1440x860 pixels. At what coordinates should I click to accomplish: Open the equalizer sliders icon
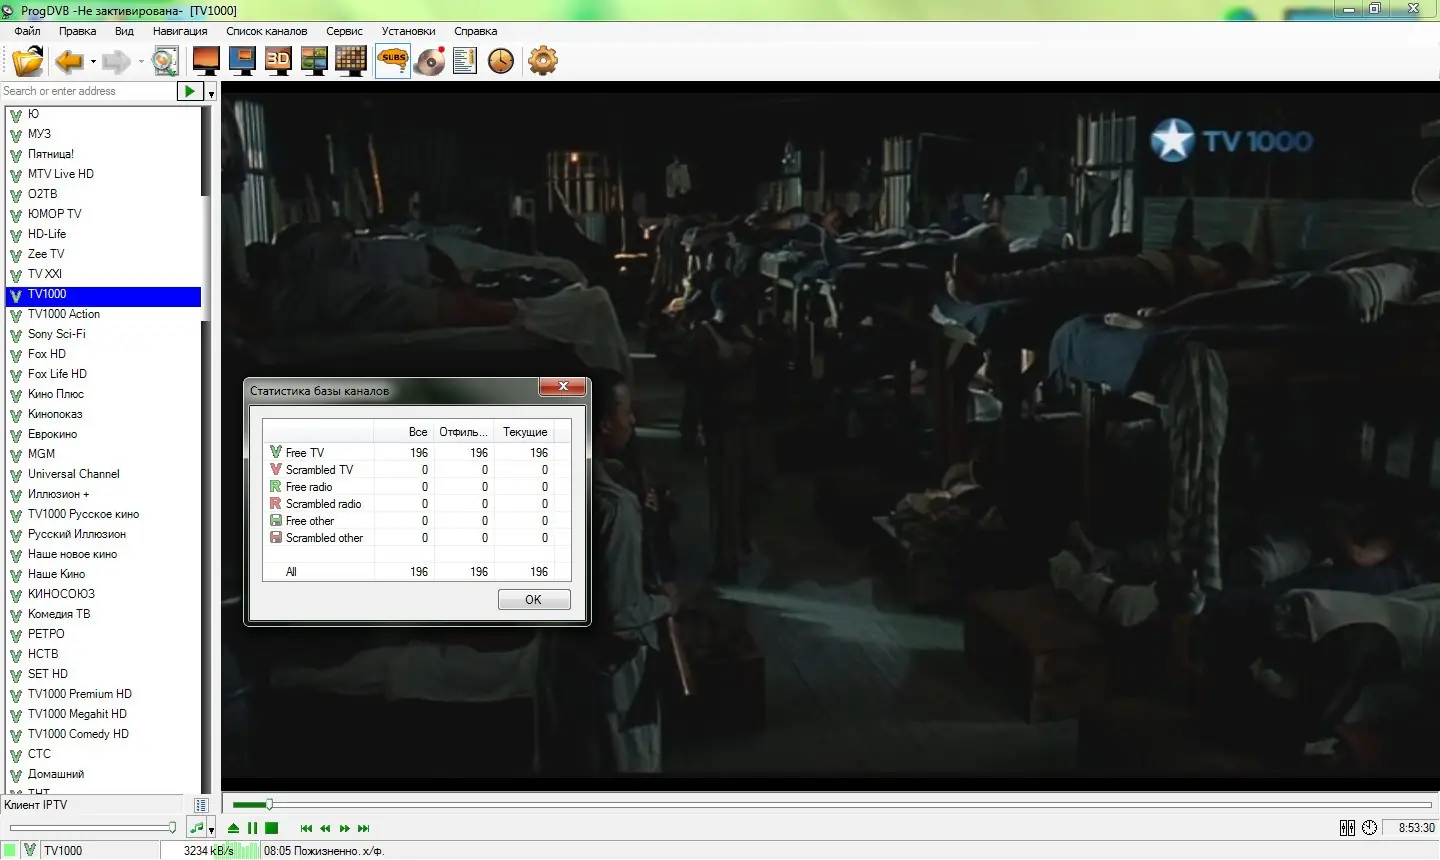tap(1347, 828)
